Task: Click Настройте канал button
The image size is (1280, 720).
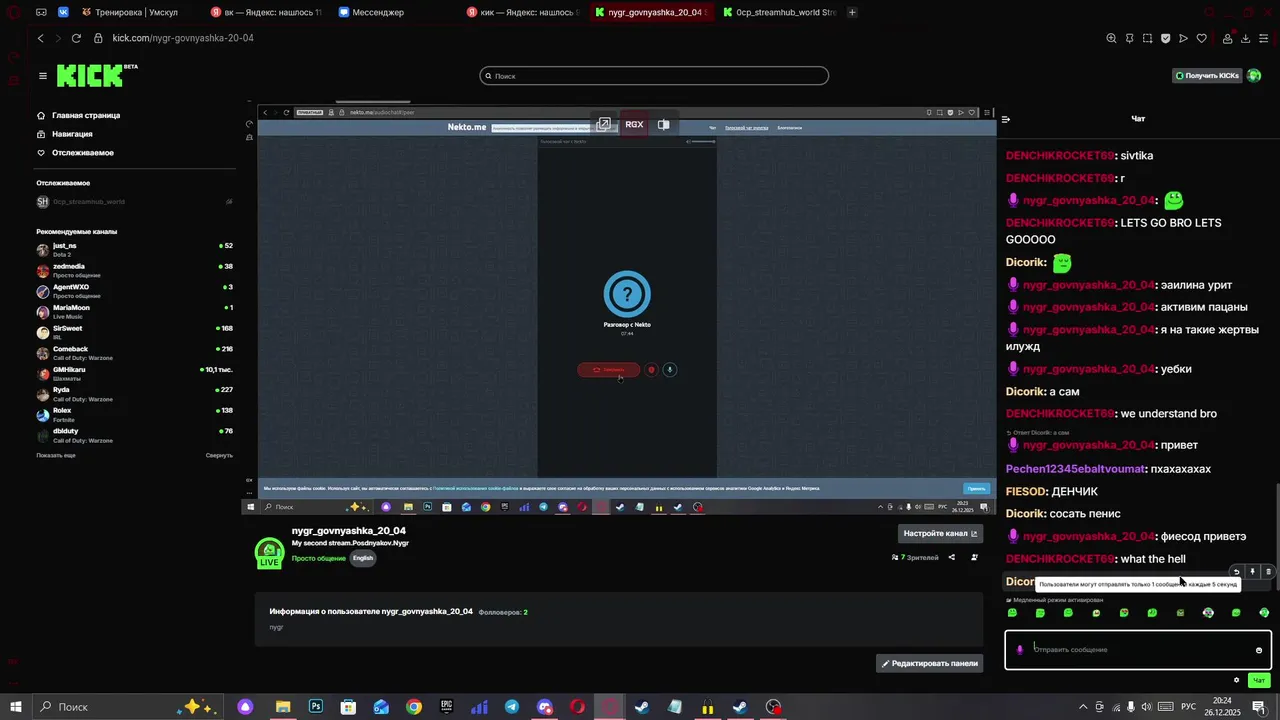Action: (x=940, y=533)
